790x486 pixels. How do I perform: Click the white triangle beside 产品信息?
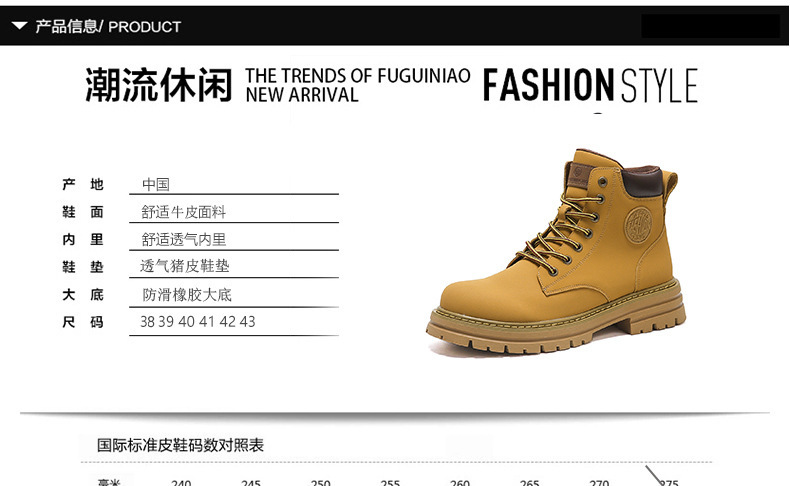click(x=19, y=26)
